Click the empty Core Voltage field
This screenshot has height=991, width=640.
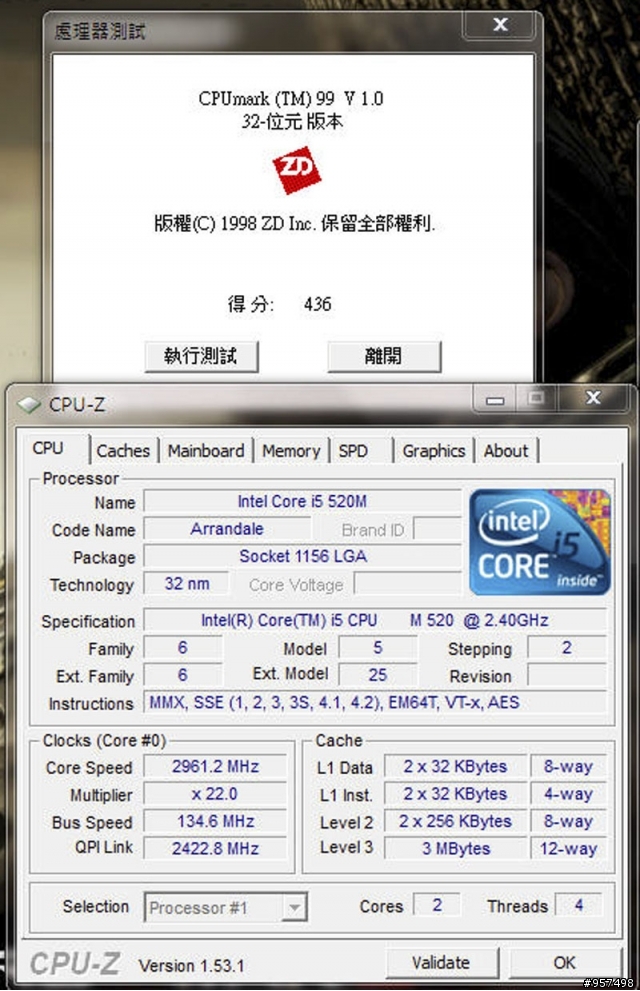pos(408,584)
